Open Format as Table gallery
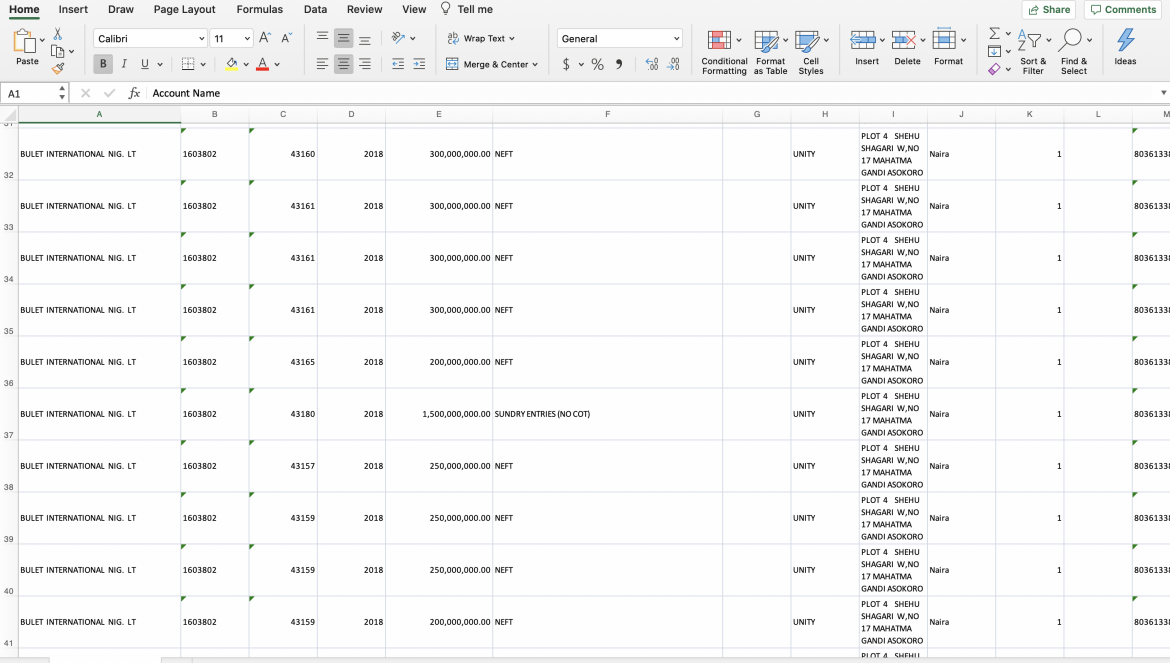Screen dimensions: 1170x663 (770, 53)
